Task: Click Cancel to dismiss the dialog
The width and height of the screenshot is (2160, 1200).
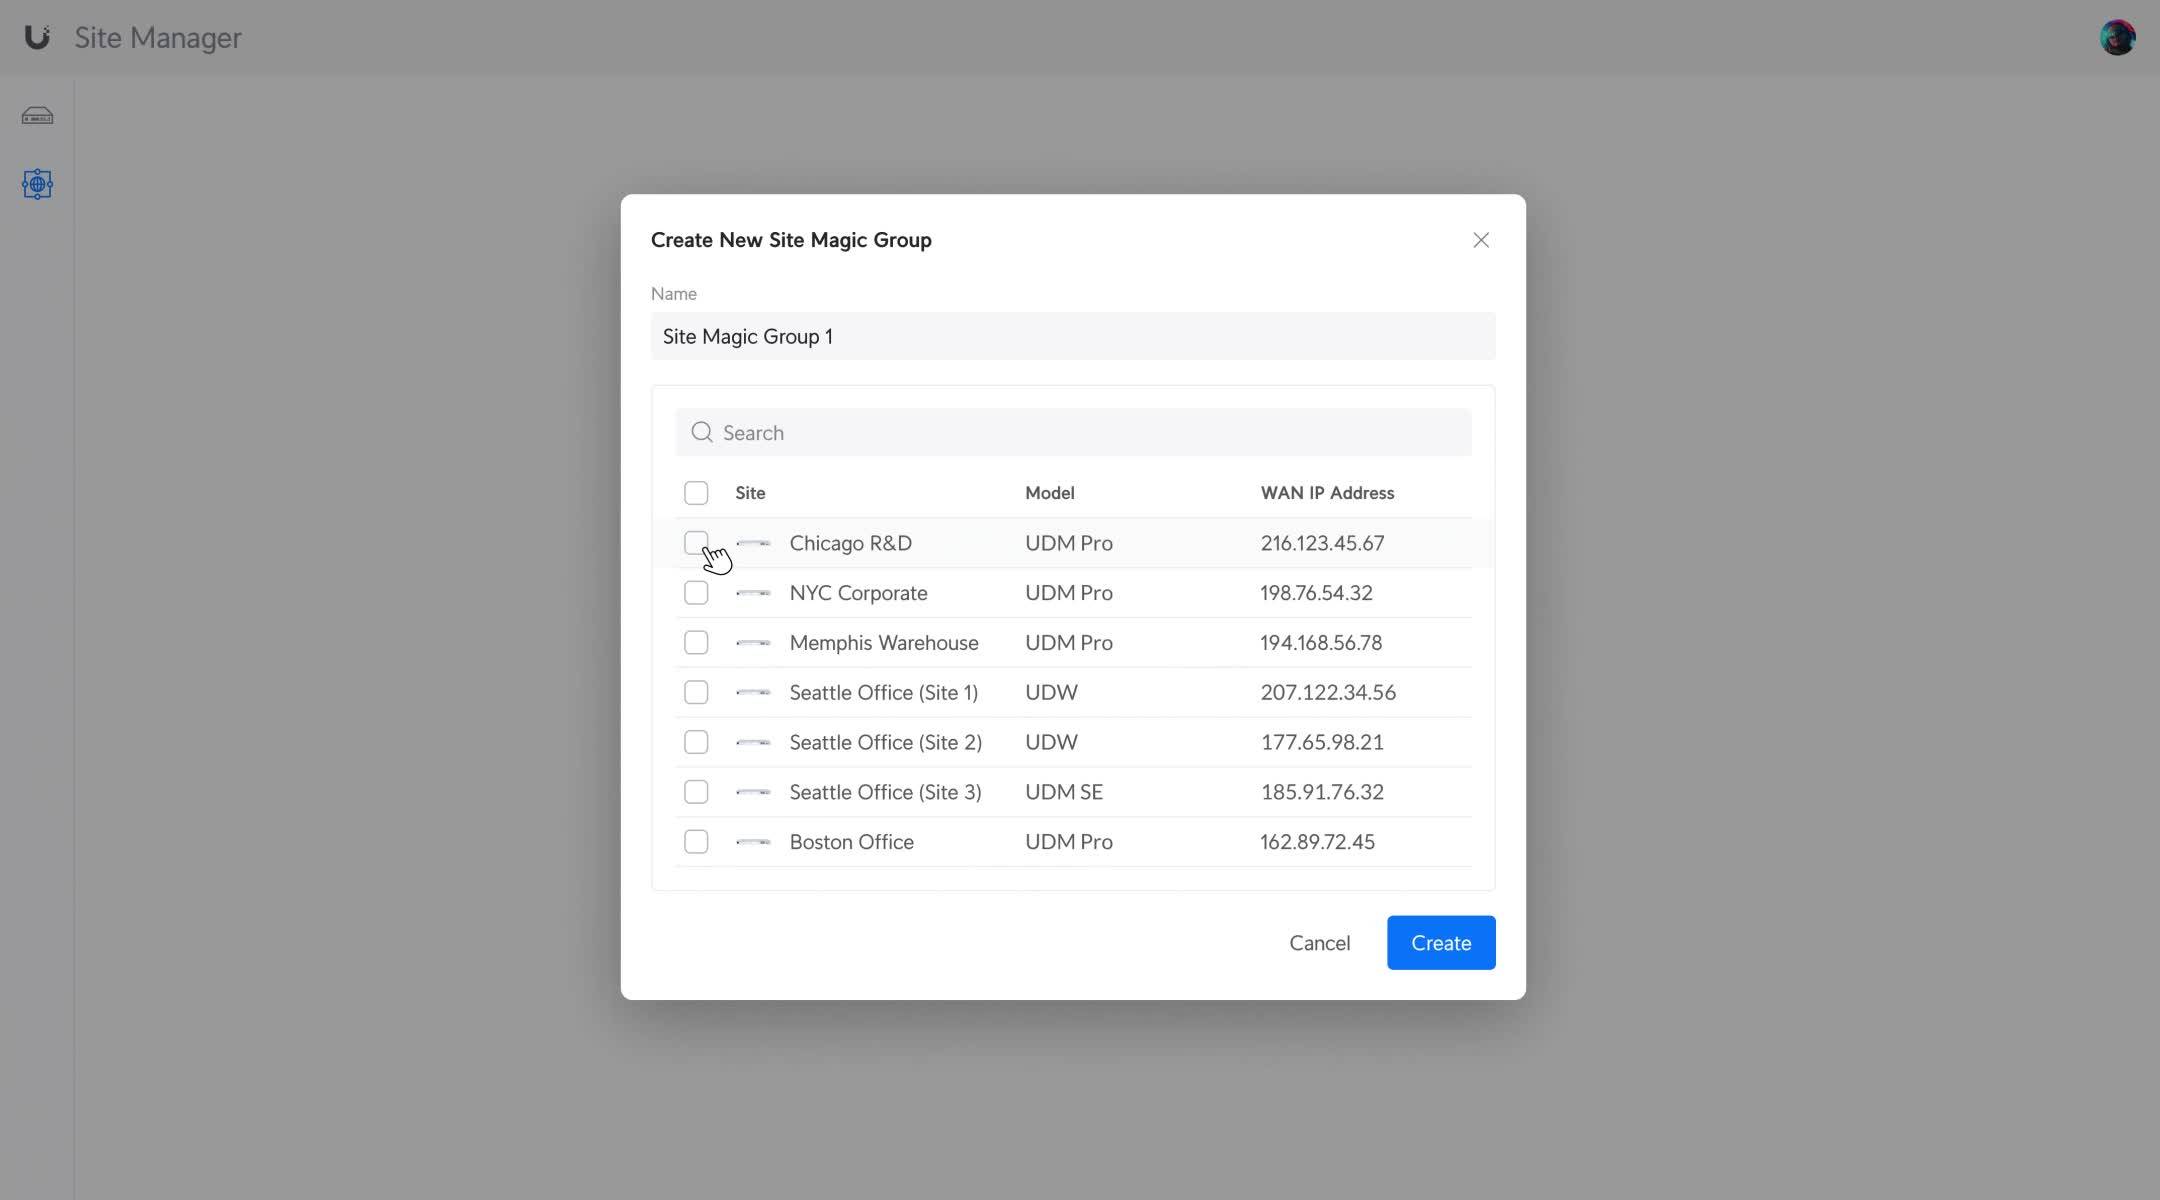Action: click(x=1318, y=941)
